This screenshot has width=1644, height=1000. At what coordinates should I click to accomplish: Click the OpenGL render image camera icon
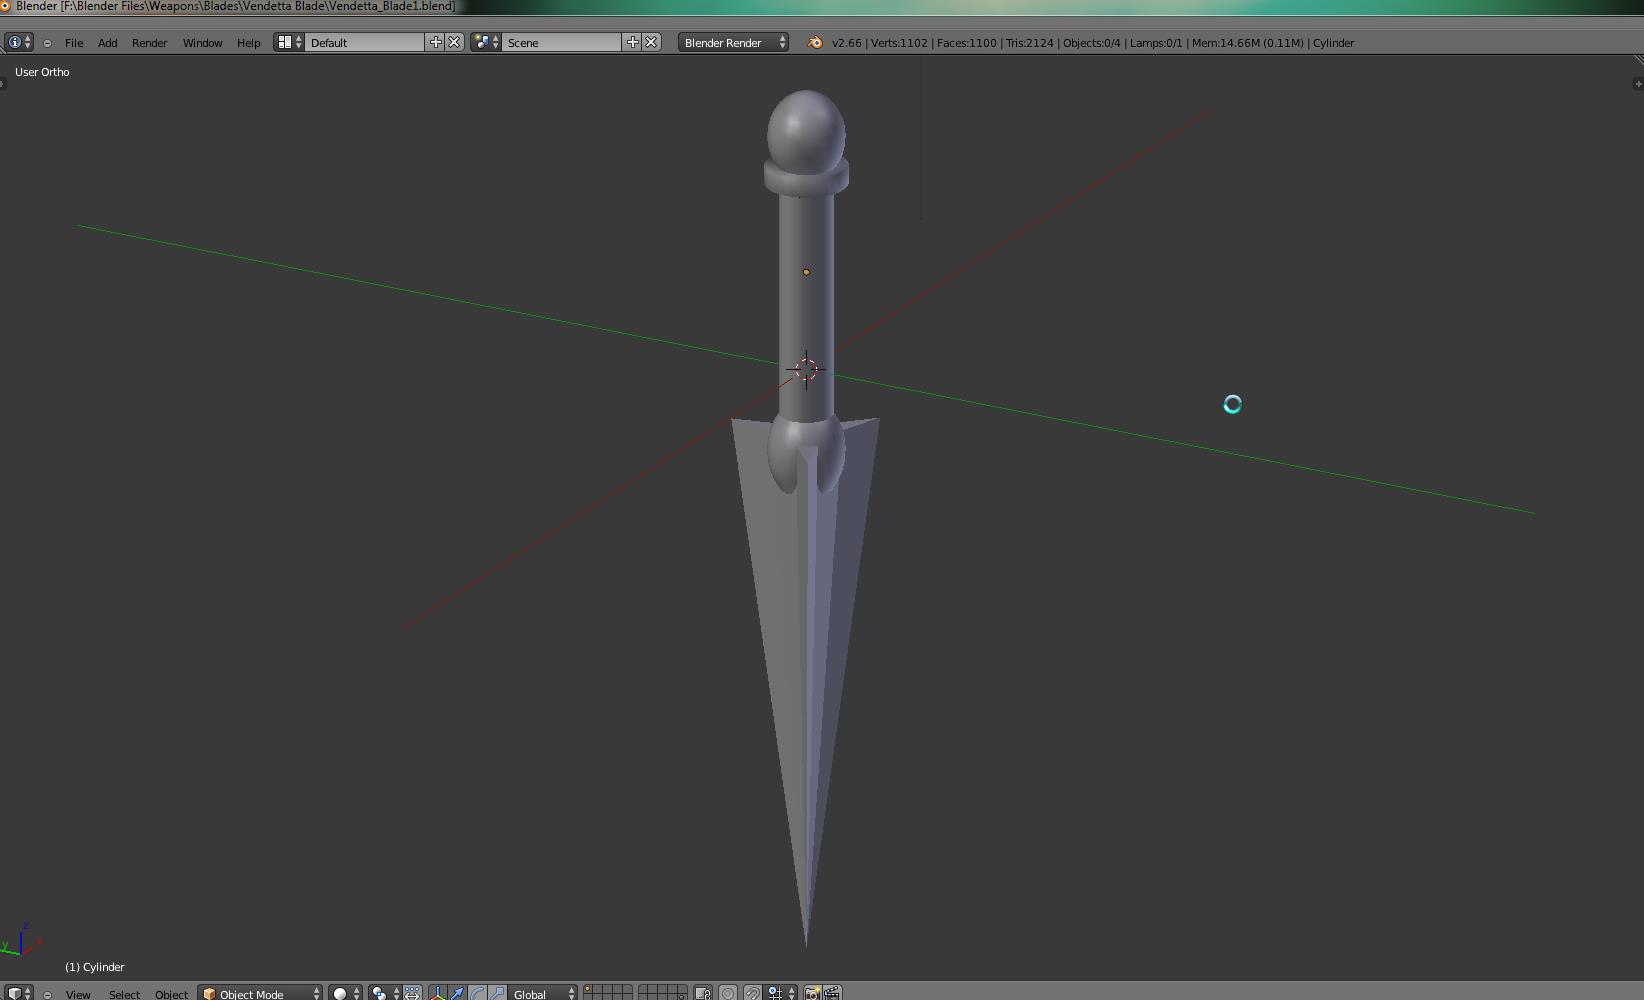(x=812, y=993)
